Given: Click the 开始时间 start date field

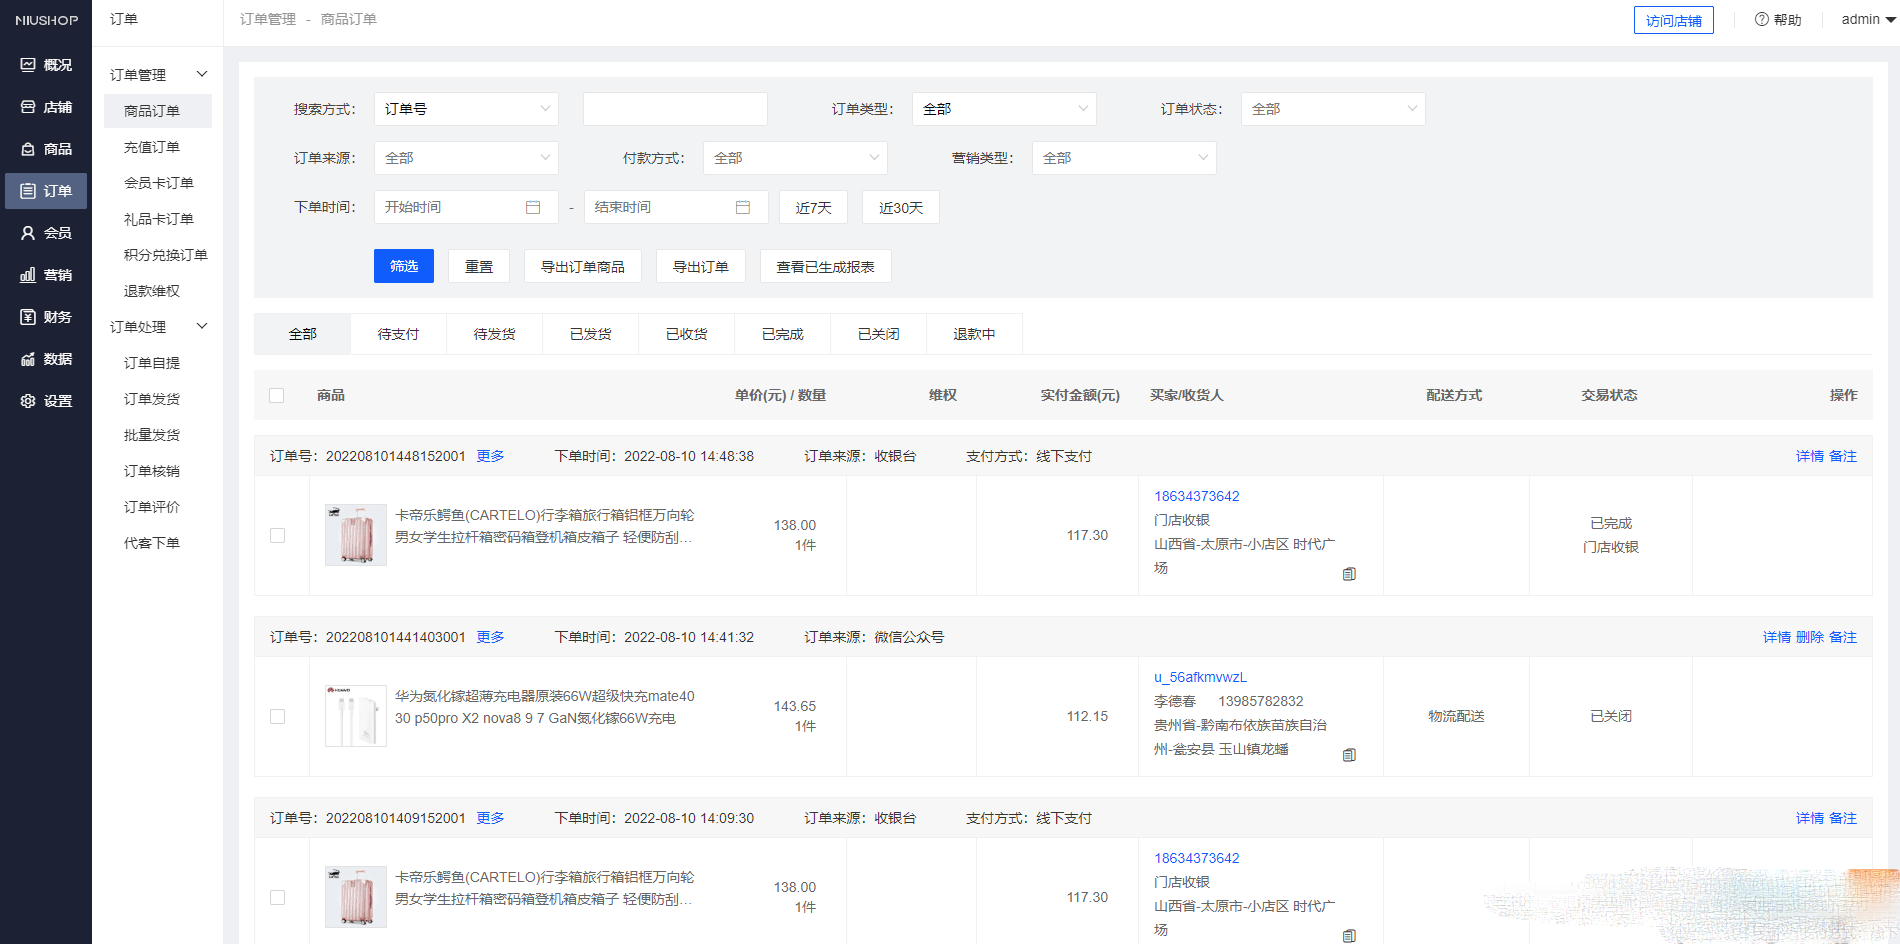Looking at the screenshot, I should (466, 207).
